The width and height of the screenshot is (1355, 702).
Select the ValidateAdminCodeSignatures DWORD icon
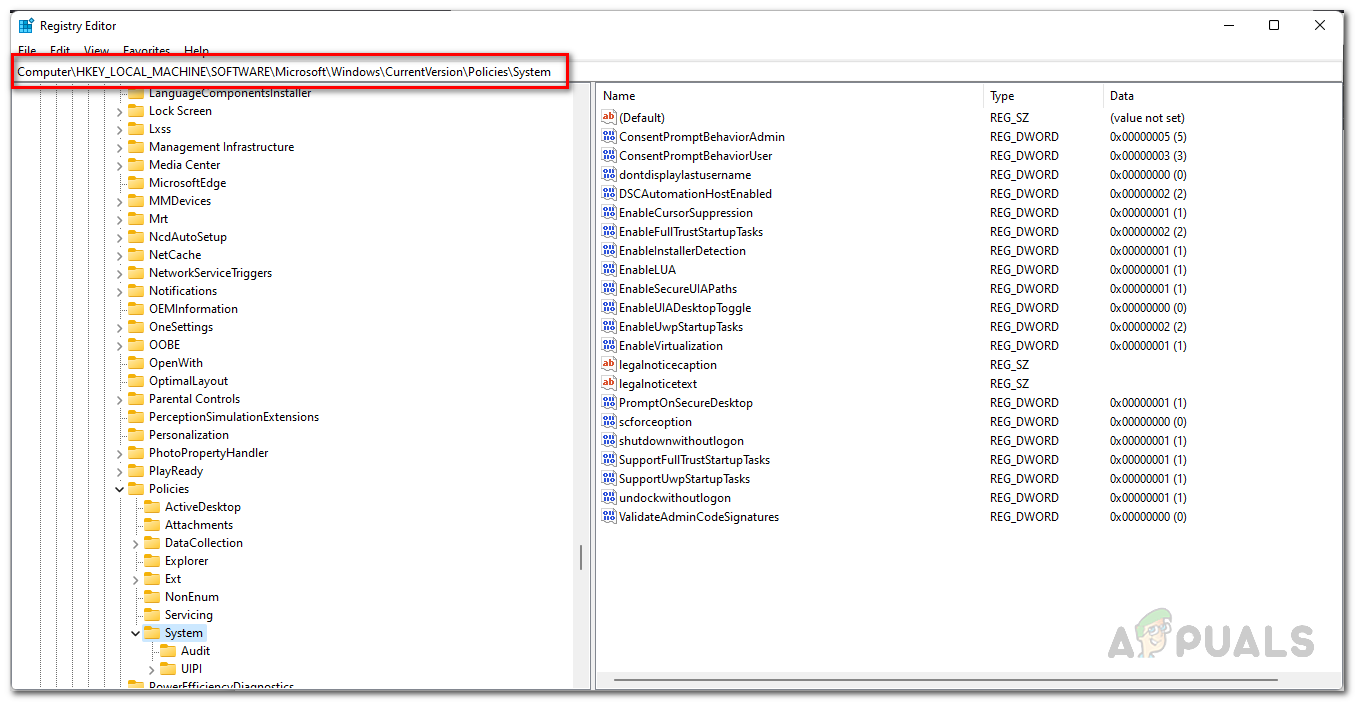(x=608, y=516)
